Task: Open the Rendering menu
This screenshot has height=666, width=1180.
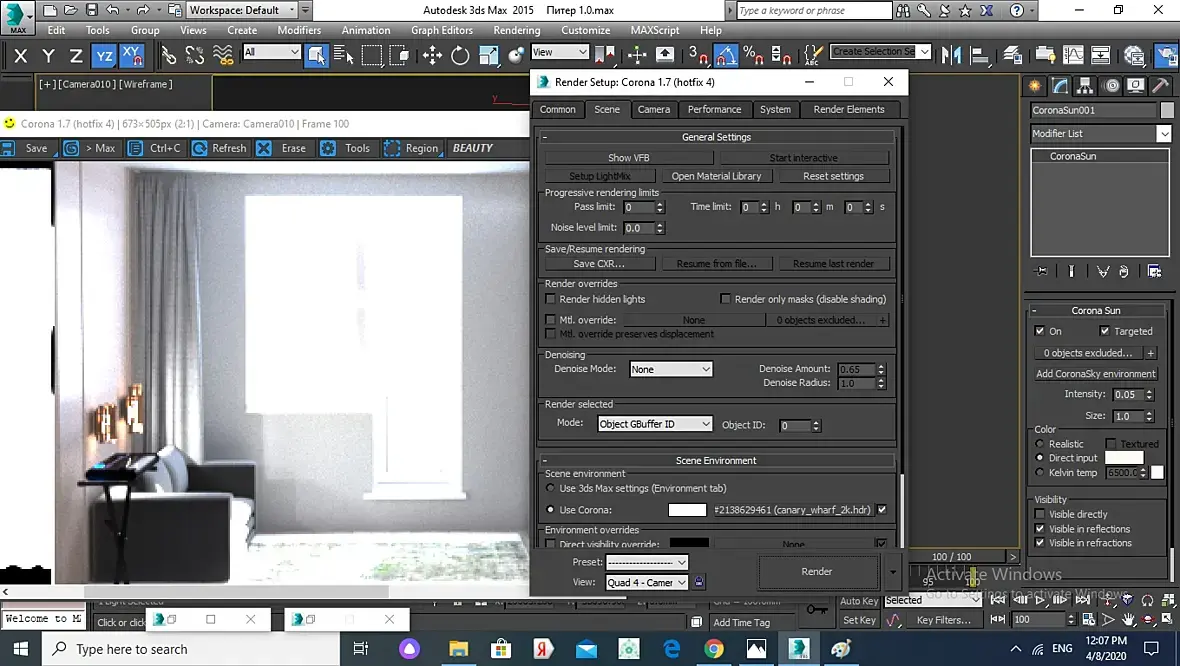Action: (x=516, y=30)
